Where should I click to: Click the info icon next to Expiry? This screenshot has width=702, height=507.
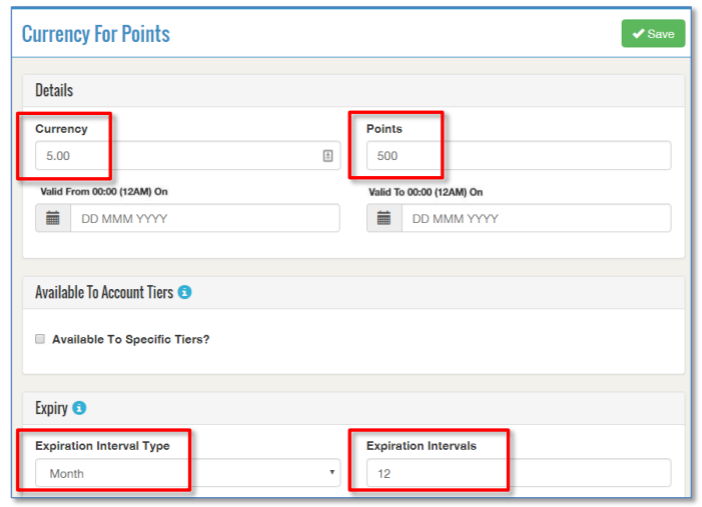coord(79,408)
